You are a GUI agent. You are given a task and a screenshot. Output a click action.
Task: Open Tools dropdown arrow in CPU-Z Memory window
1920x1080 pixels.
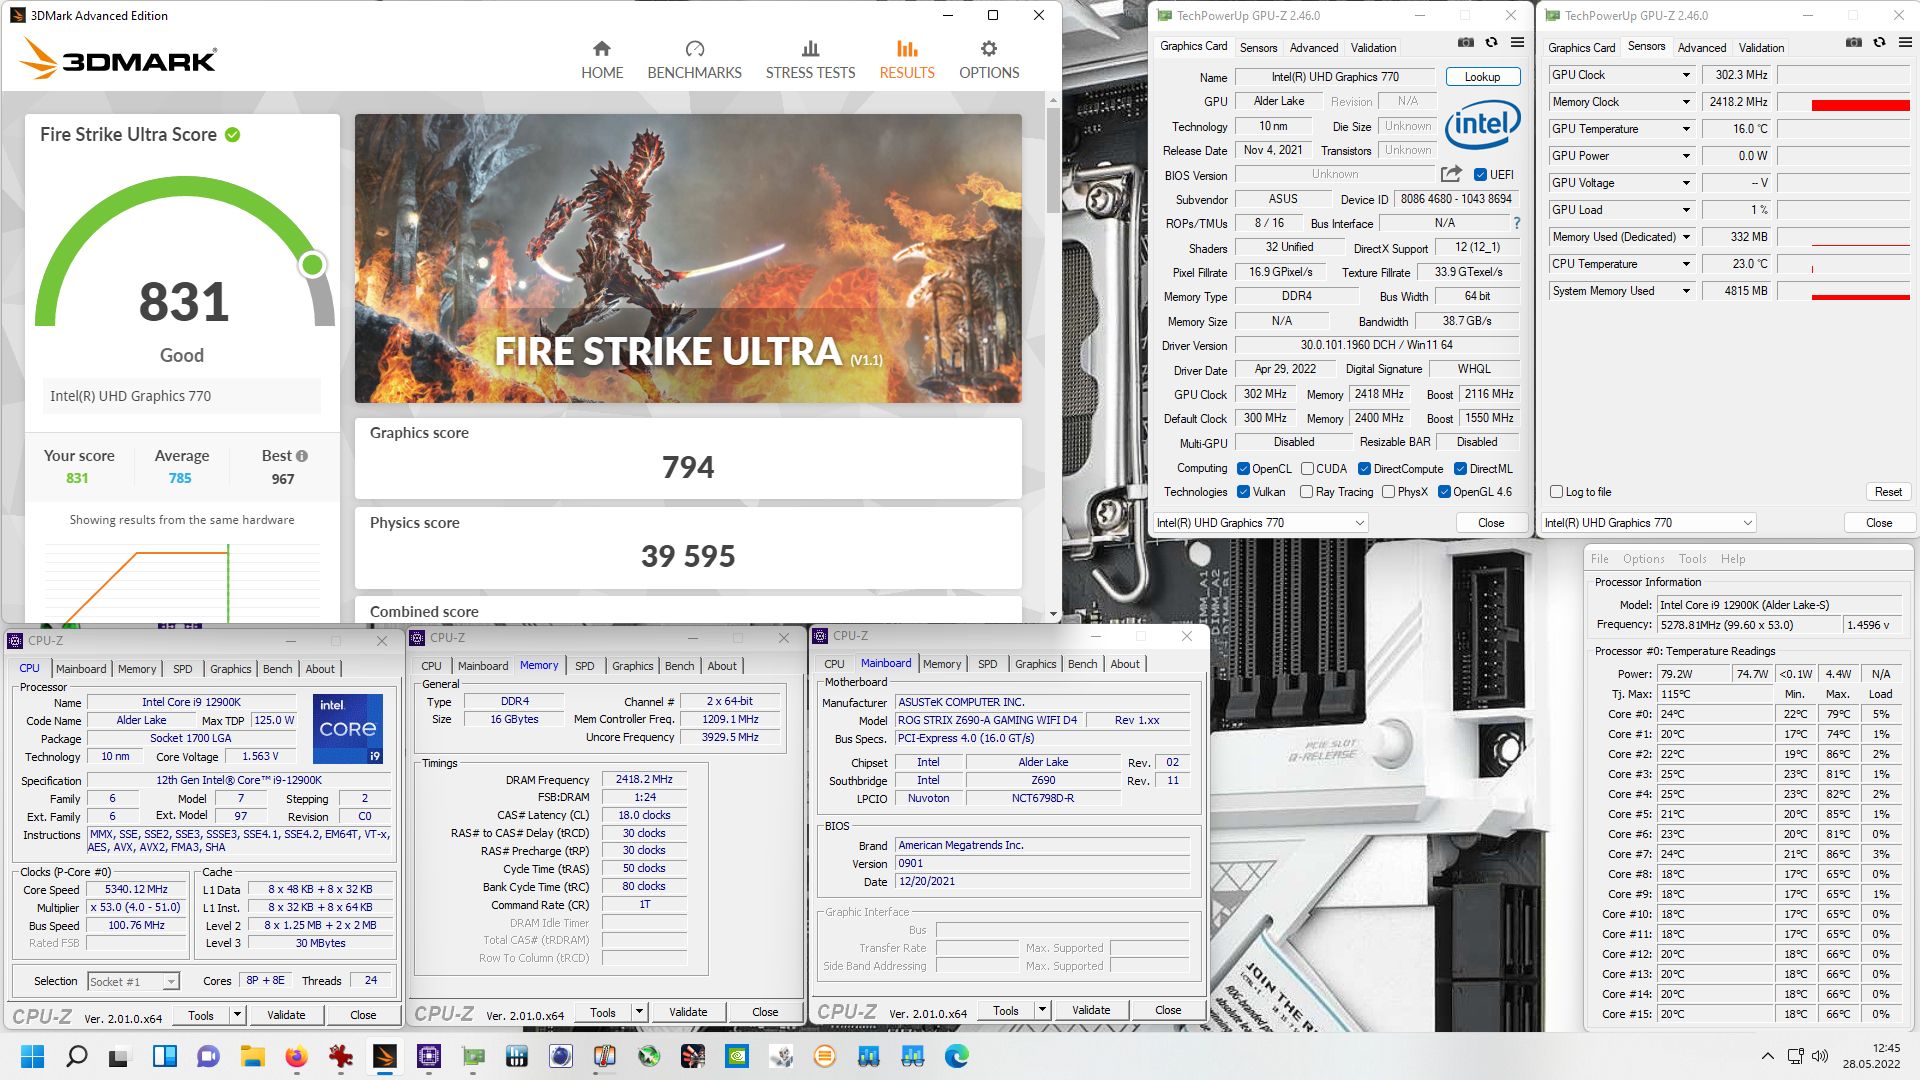coord(639,1012)
